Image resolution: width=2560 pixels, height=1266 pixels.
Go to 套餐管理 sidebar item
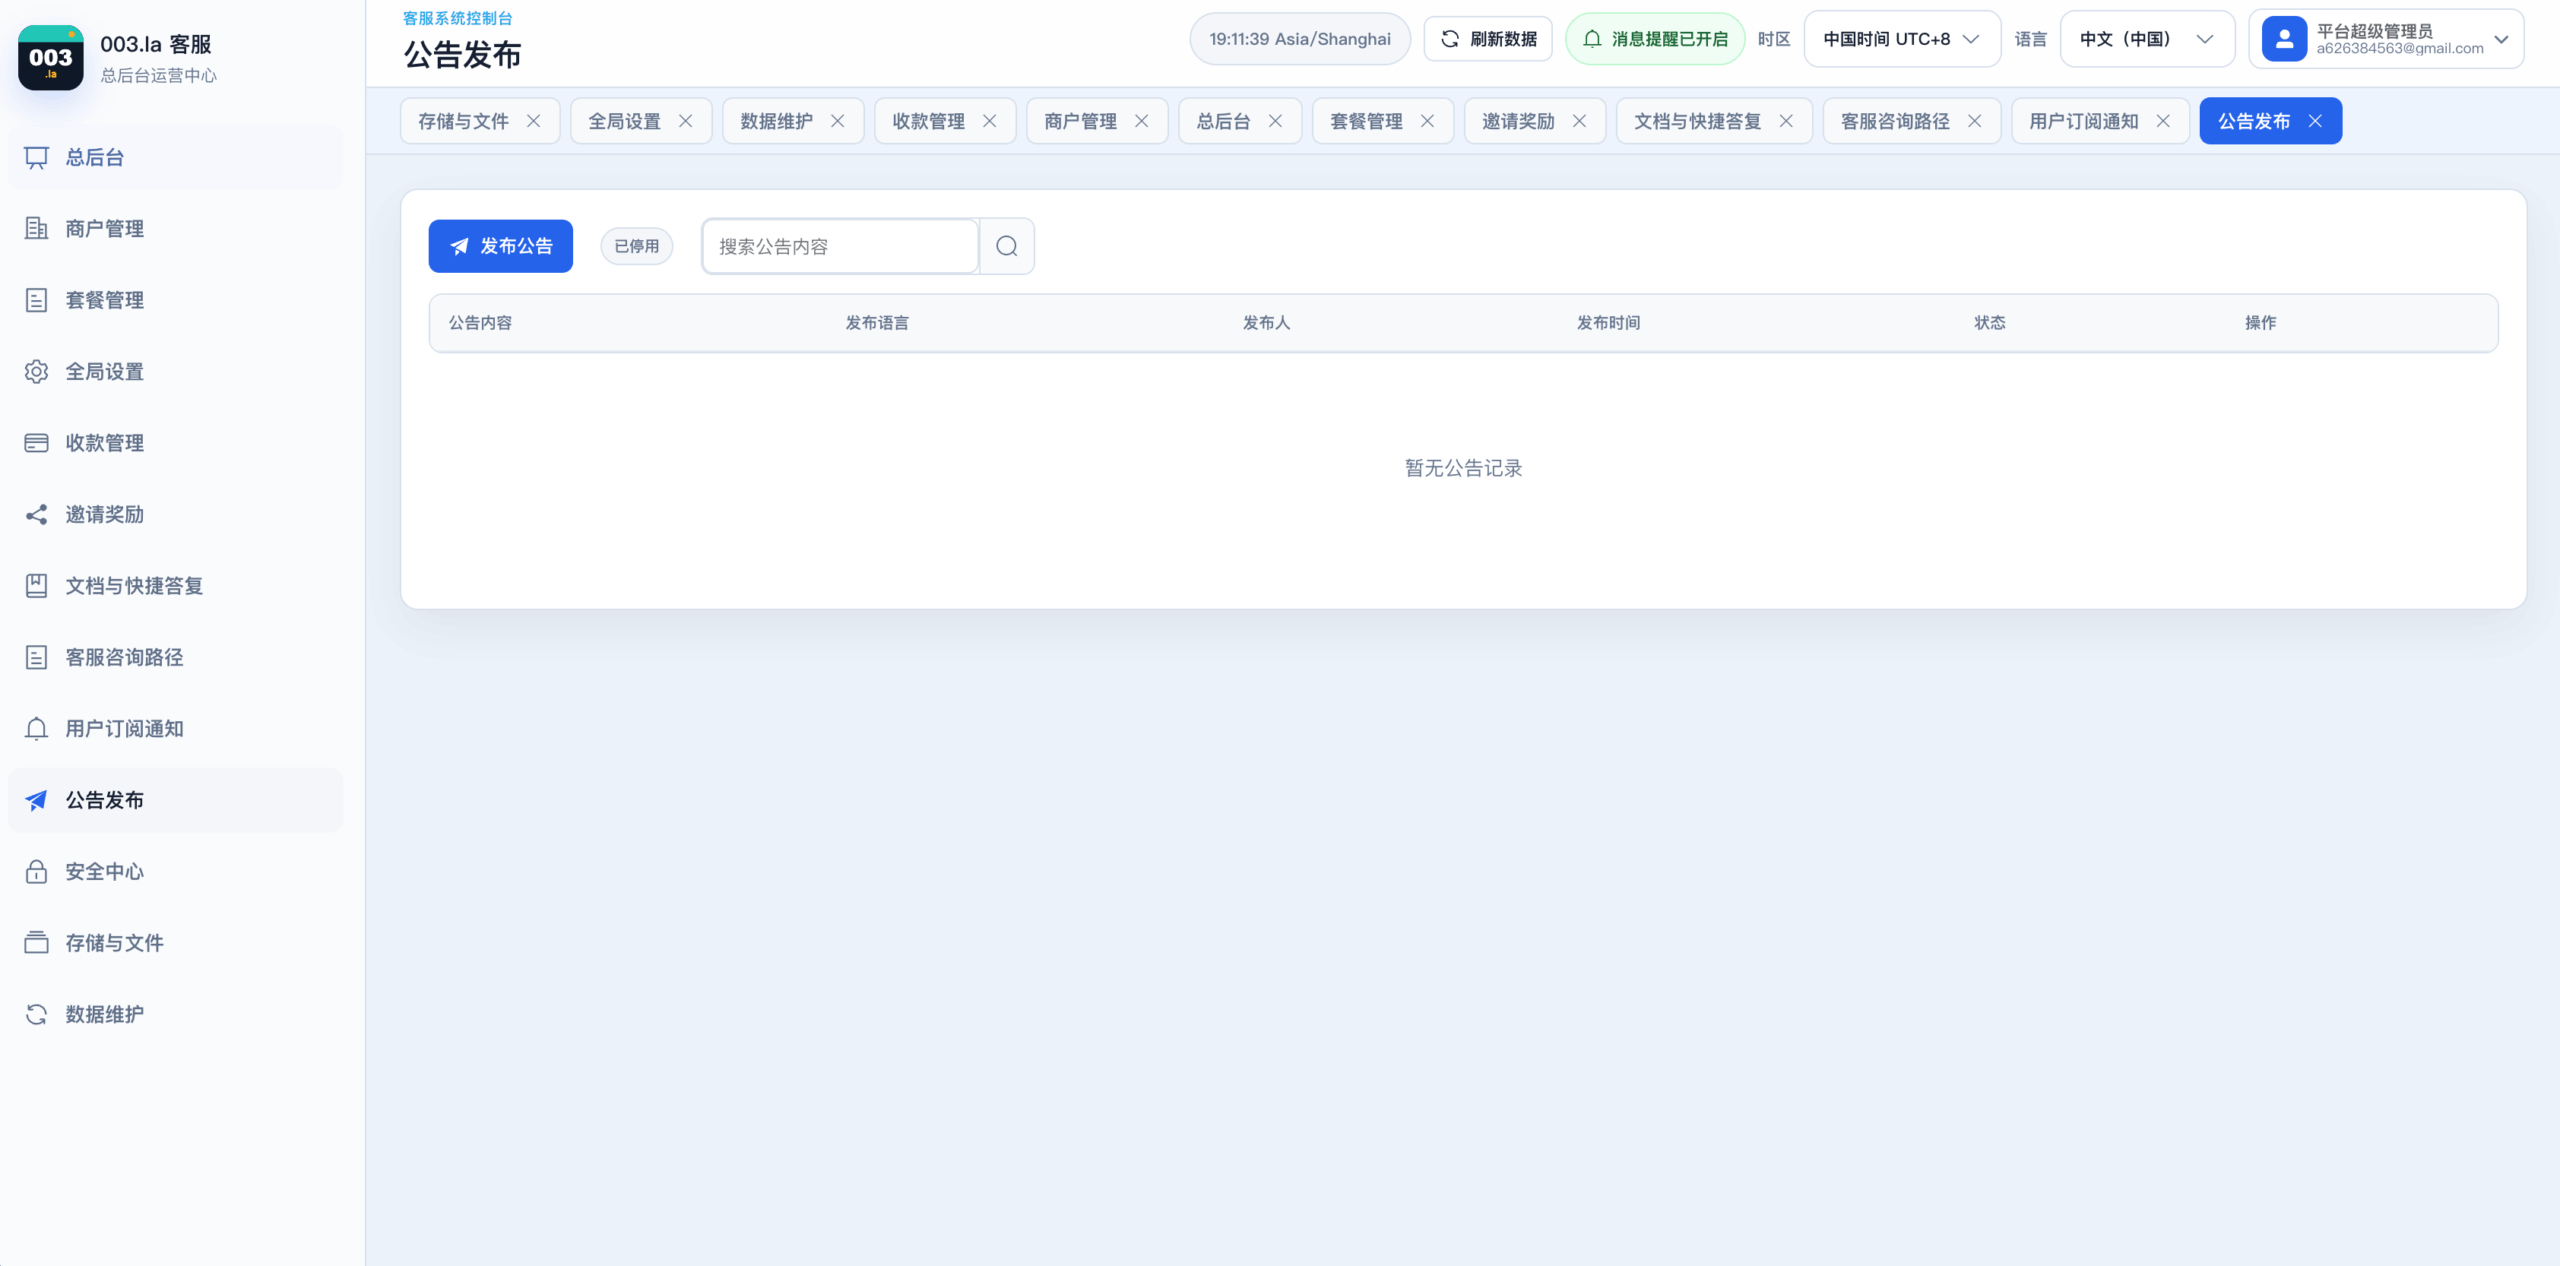click(x=175, y=300)
